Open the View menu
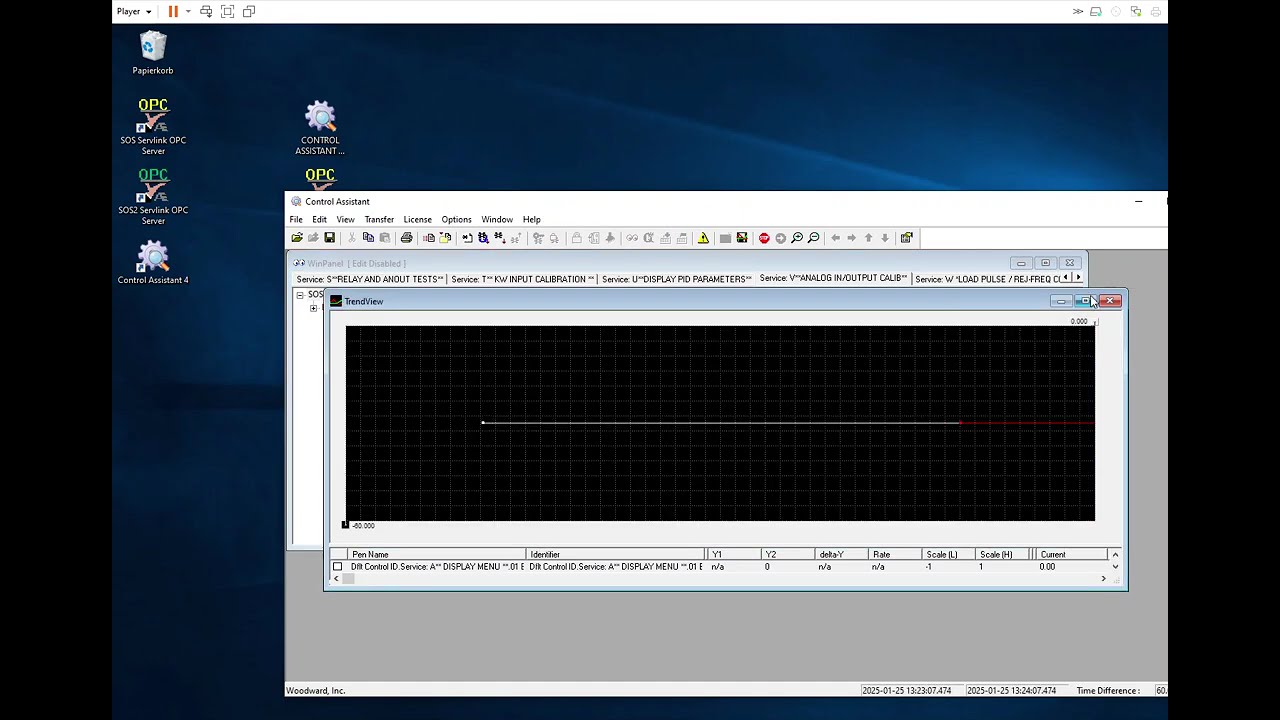 tap(345, 219)
